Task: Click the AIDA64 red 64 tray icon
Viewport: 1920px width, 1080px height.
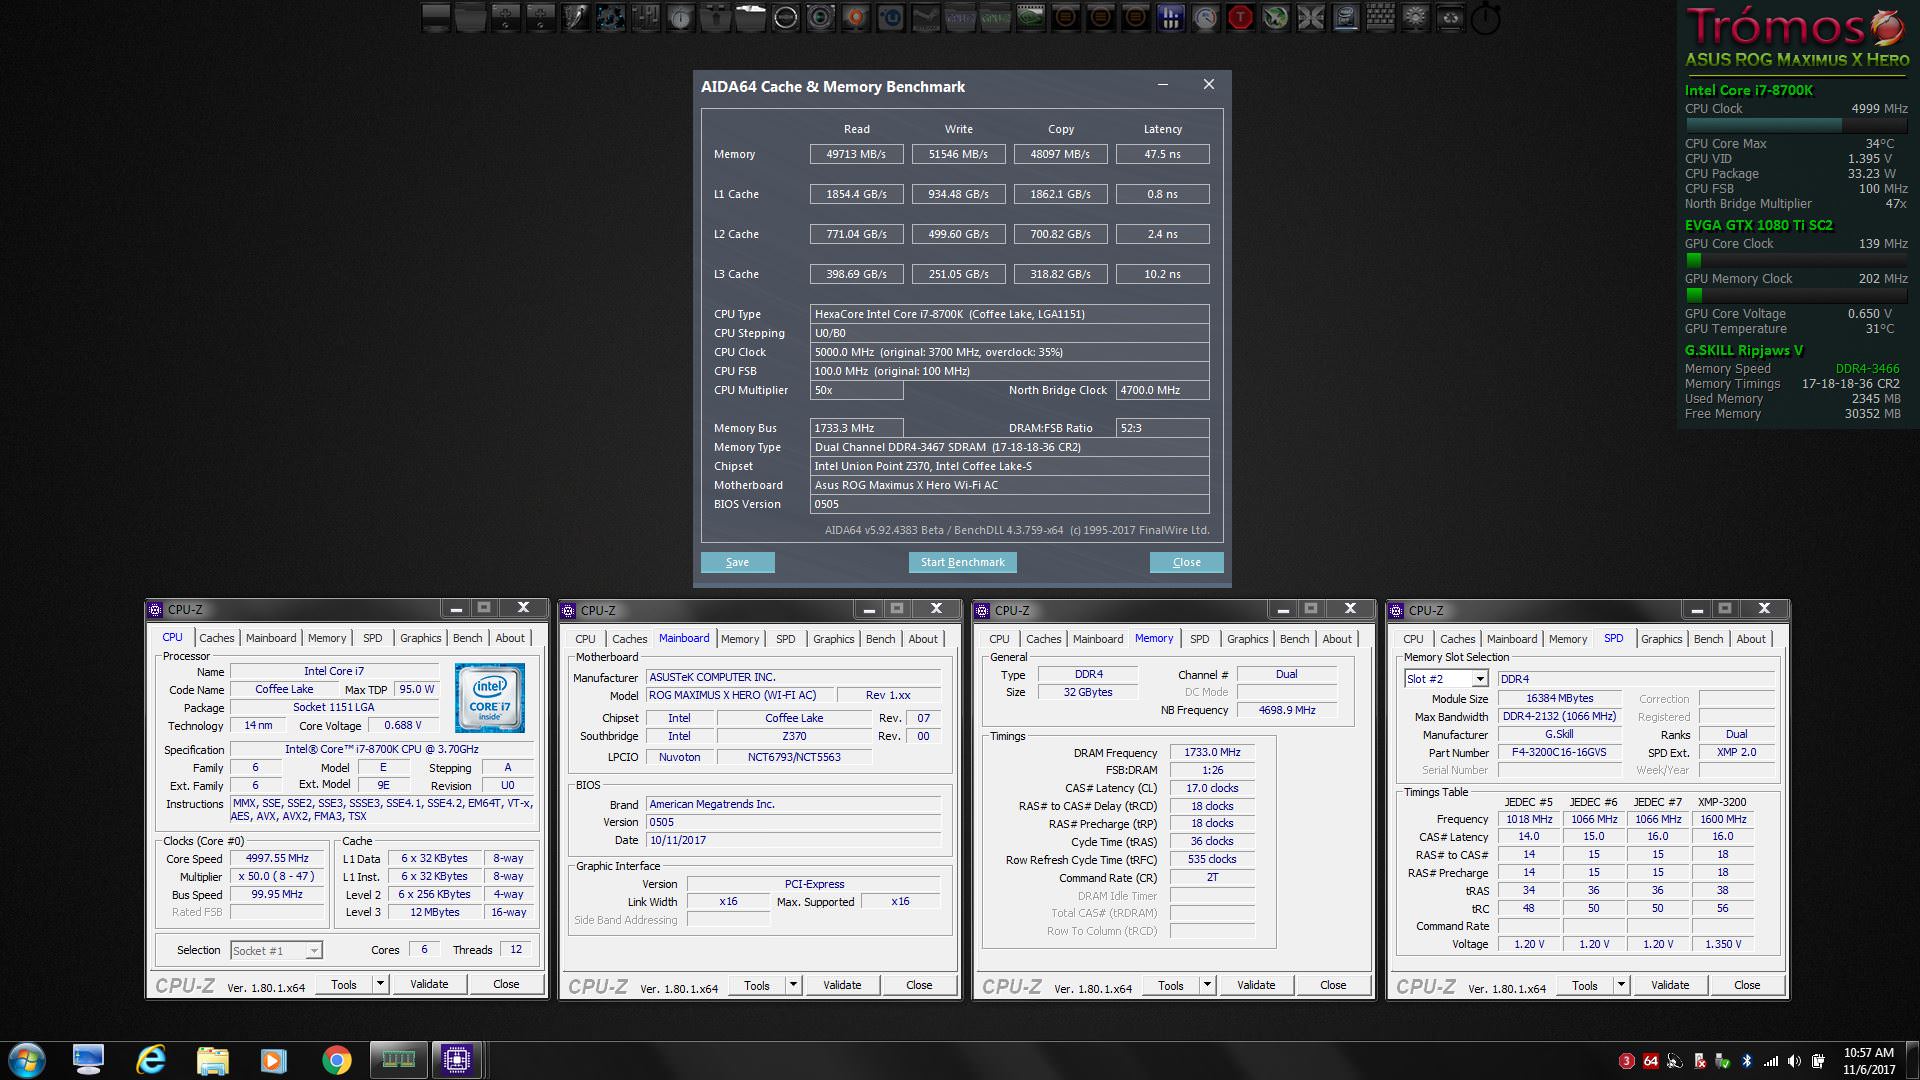Action: coord(1651,1061)
